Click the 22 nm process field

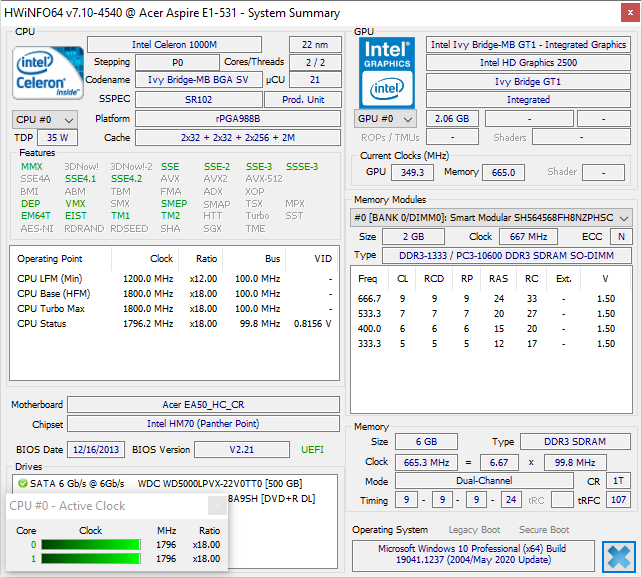[x=315, y=45]
